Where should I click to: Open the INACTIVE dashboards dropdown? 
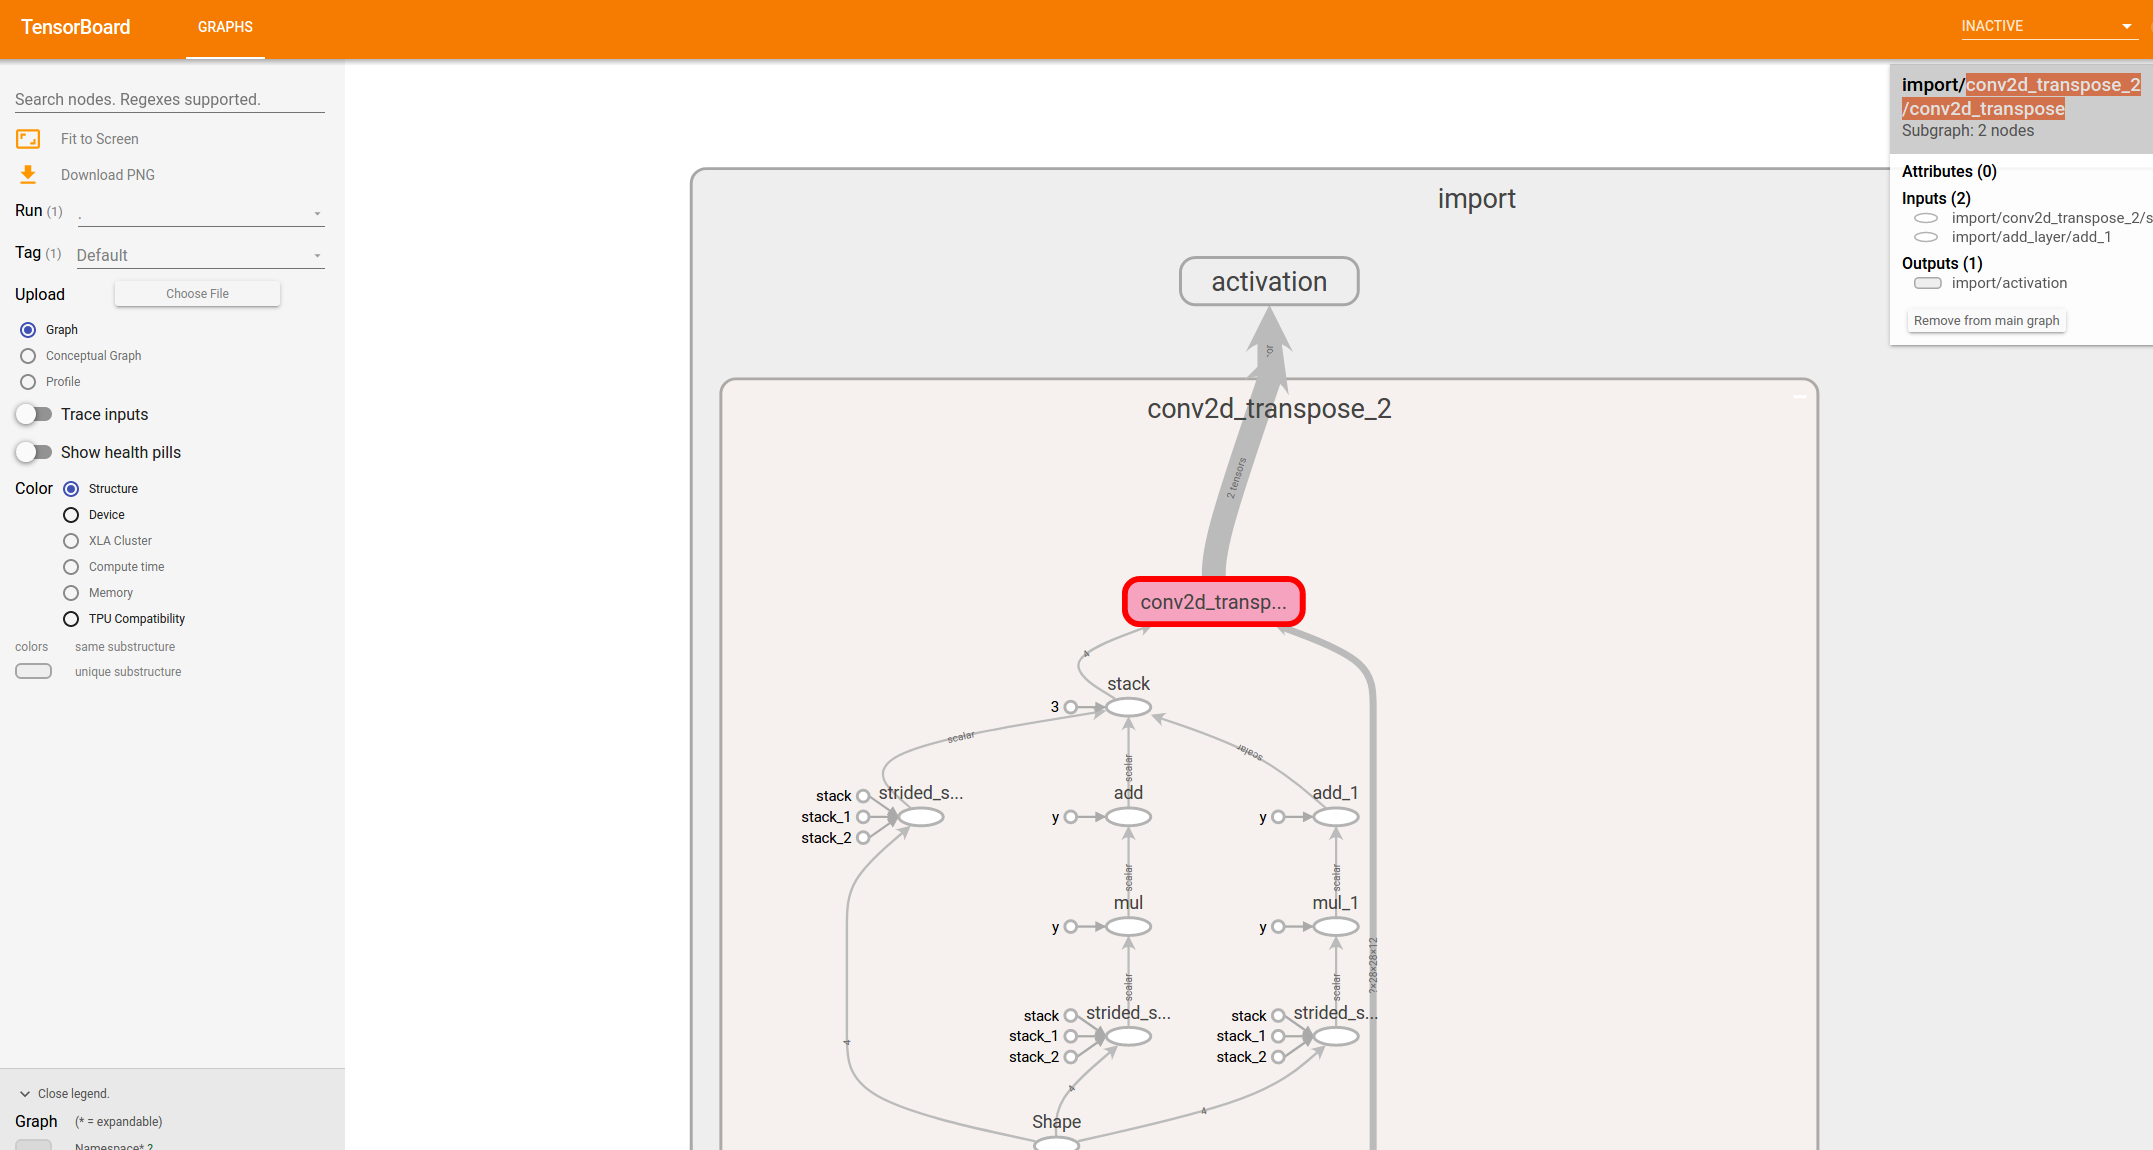click(2047, 26)
